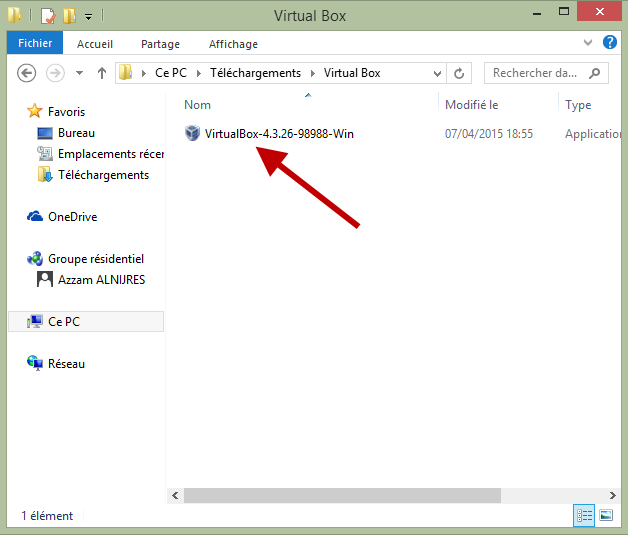Click the horizontal scrollbar thumb
Screen dimensions: 628x535
point(342,495)
